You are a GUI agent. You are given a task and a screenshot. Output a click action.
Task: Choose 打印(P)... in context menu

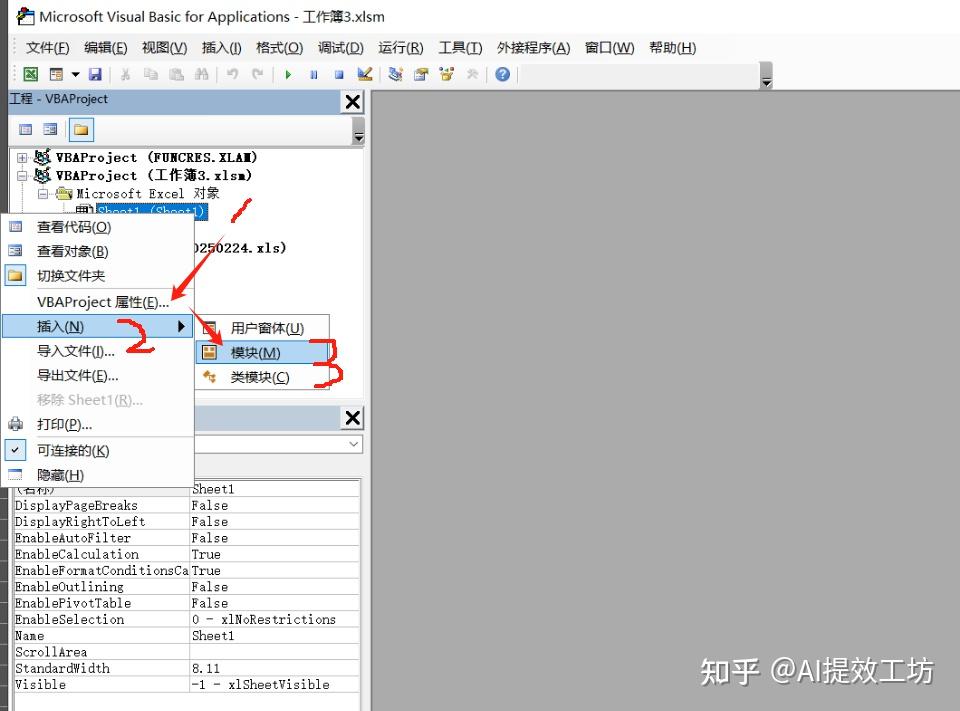click(98, 424)
